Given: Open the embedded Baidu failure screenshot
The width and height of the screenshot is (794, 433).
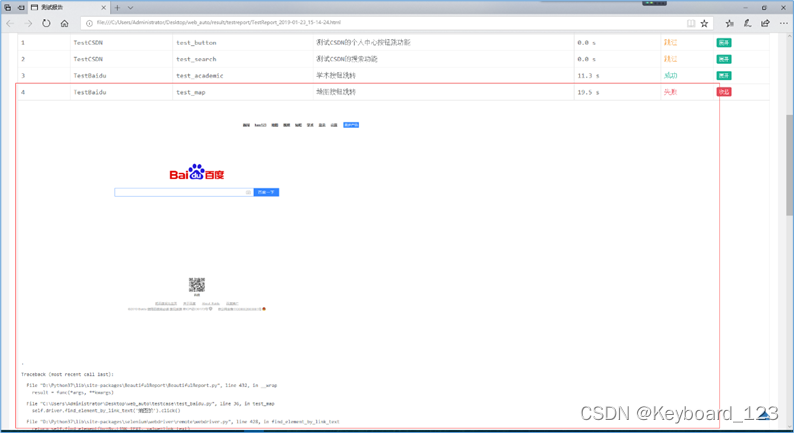Looking at the screenshot, I should pos(196,218).
